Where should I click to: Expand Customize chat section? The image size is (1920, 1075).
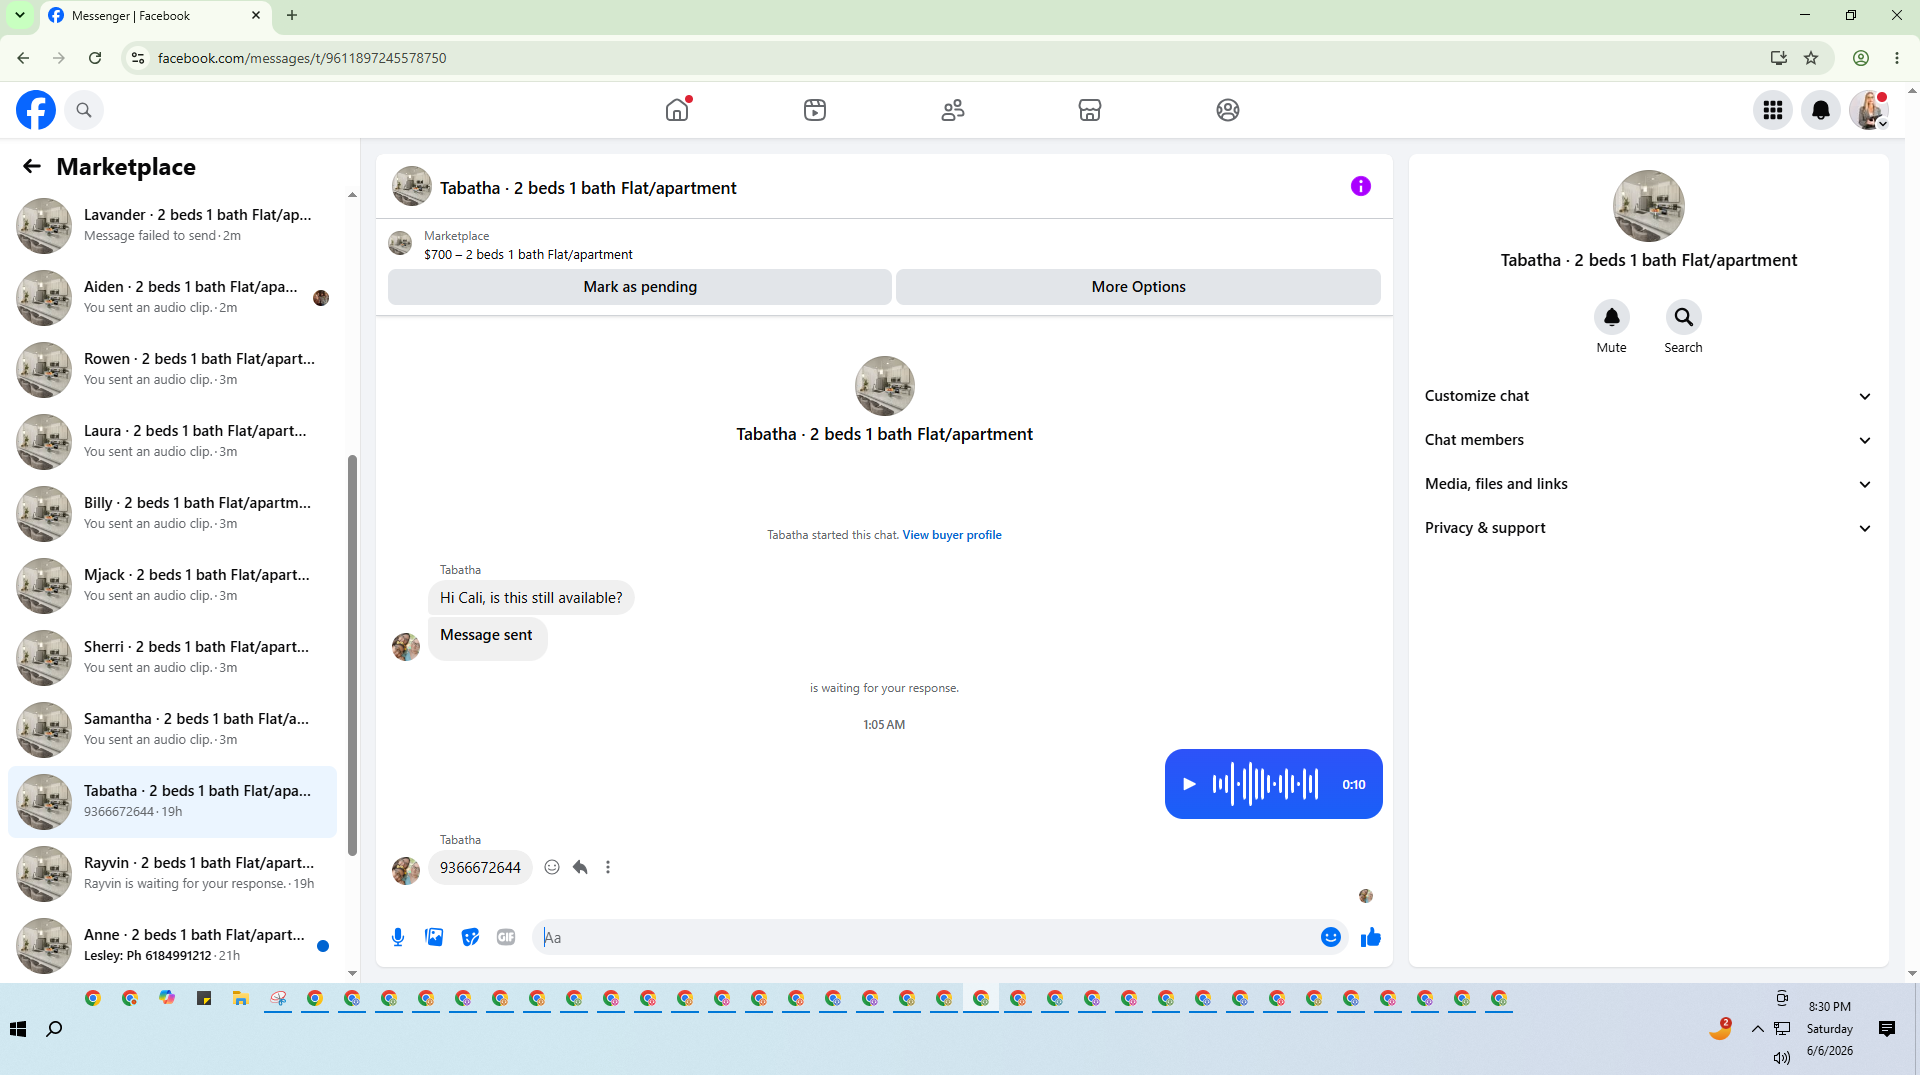[1648, 396]
